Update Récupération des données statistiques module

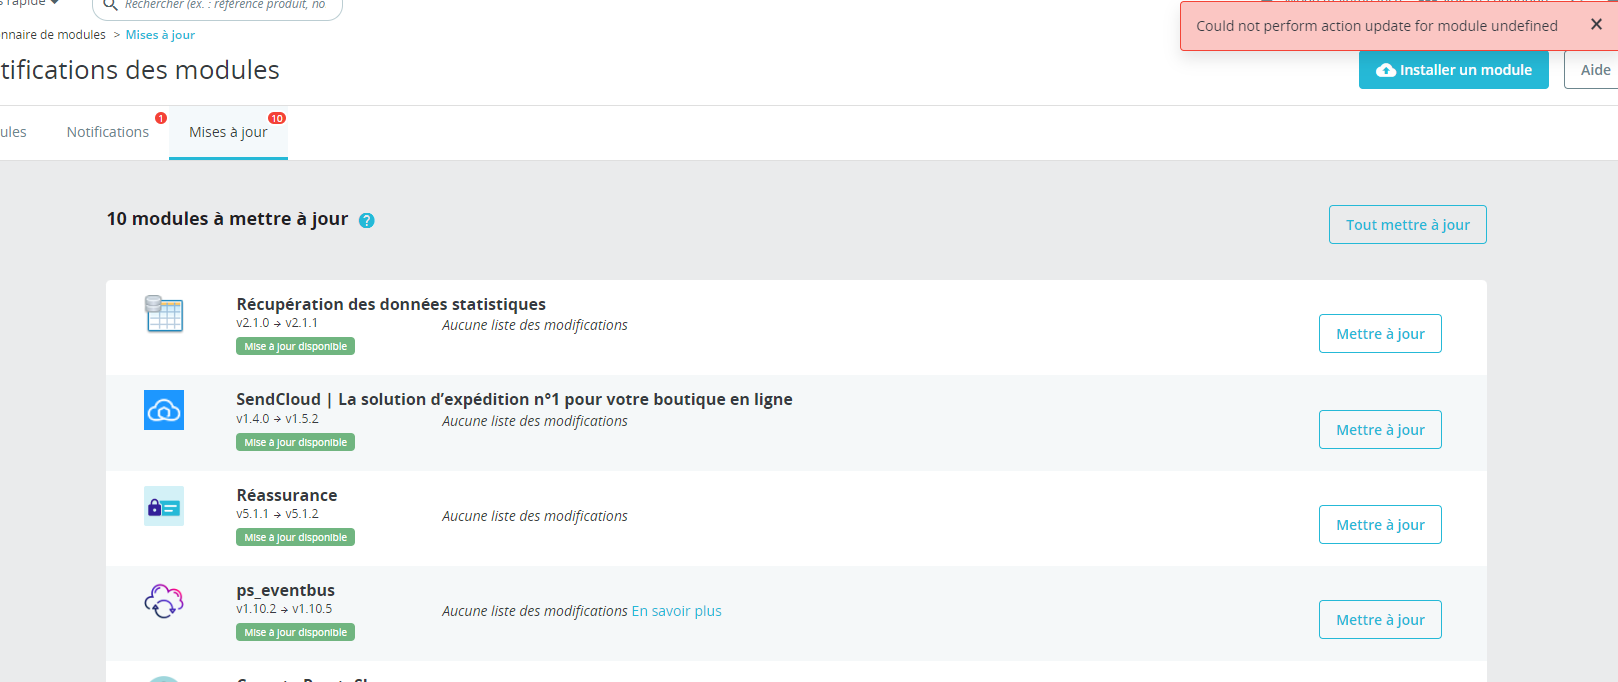pyautogui.click(x=1380, y=334)
